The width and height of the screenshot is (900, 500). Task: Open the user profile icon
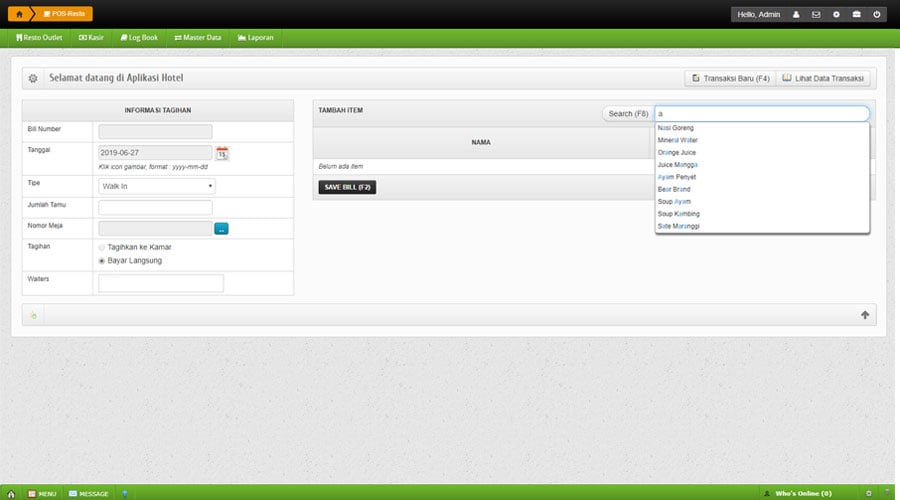(x=796, y=15)
